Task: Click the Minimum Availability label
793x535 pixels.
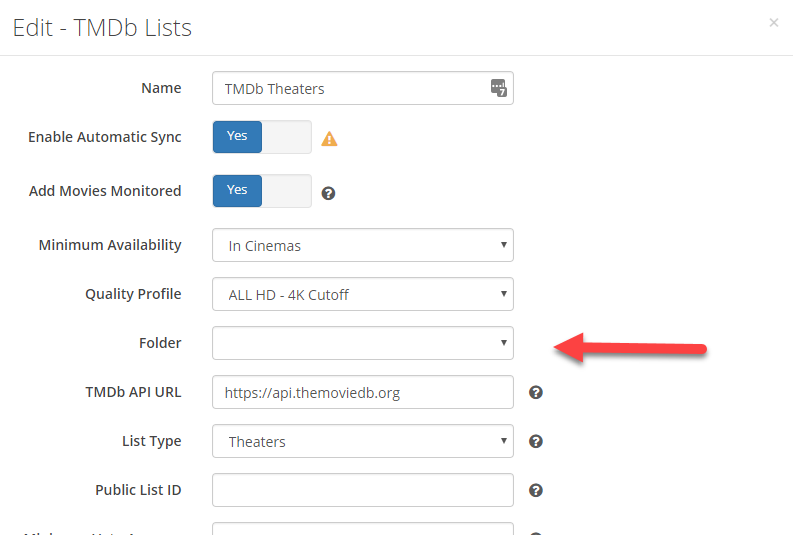Action: tap(110, 245)
